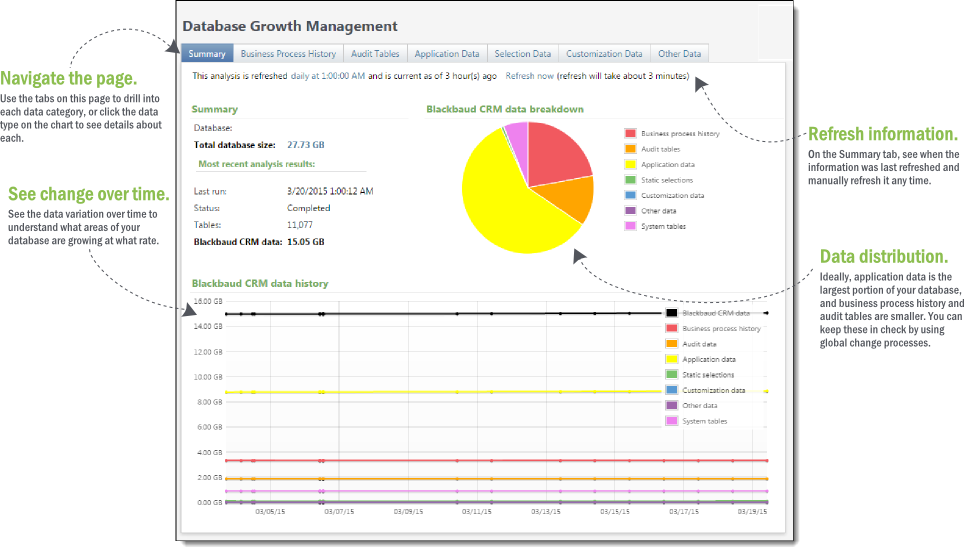Open the Other Data tab
The image size is (964, 552).
pos(679,53)
